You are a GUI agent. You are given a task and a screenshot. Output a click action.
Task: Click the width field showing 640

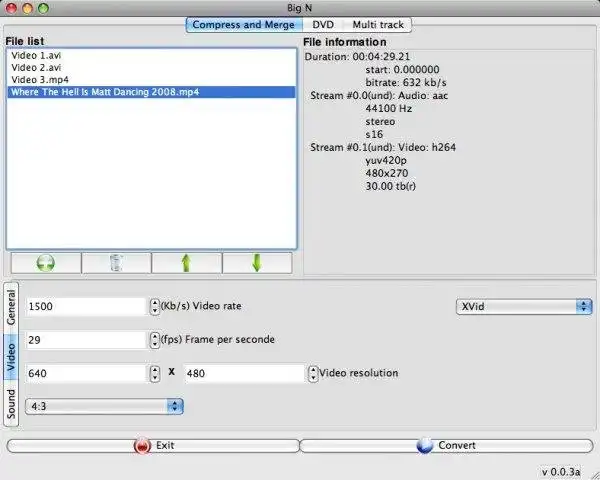pyautogui.click(x=86, y=373)
